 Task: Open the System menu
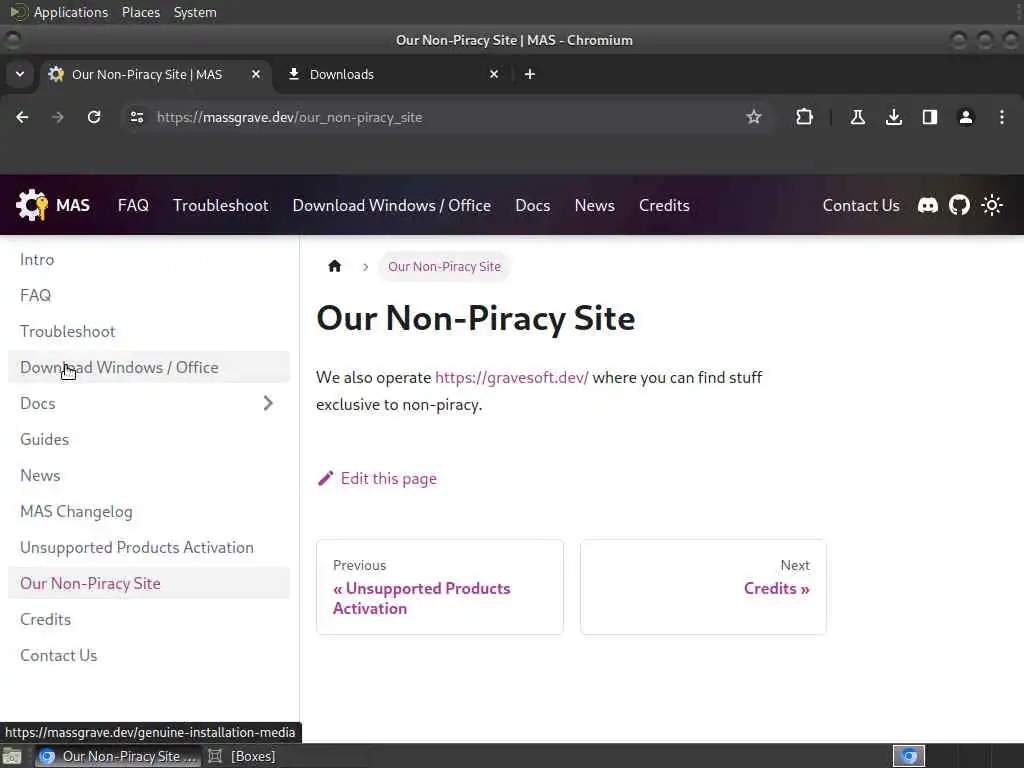[195, 12]
